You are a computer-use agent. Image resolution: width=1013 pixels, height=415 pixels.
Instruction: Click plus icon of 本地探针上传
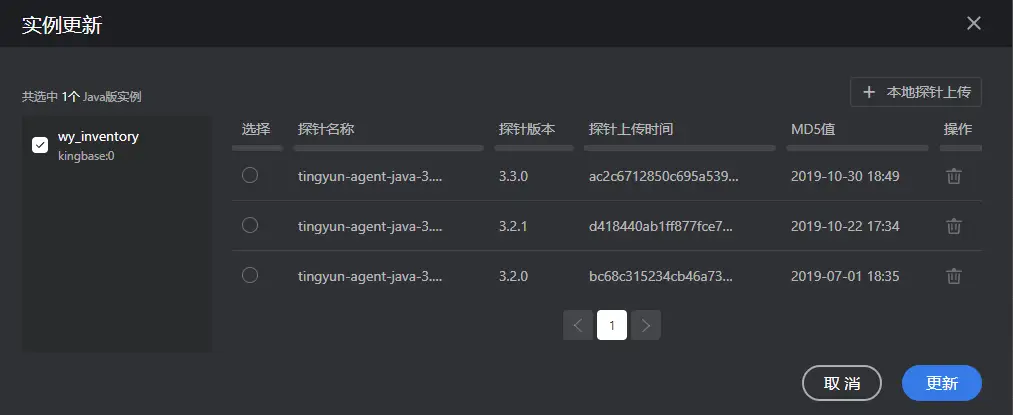point(869,92)
